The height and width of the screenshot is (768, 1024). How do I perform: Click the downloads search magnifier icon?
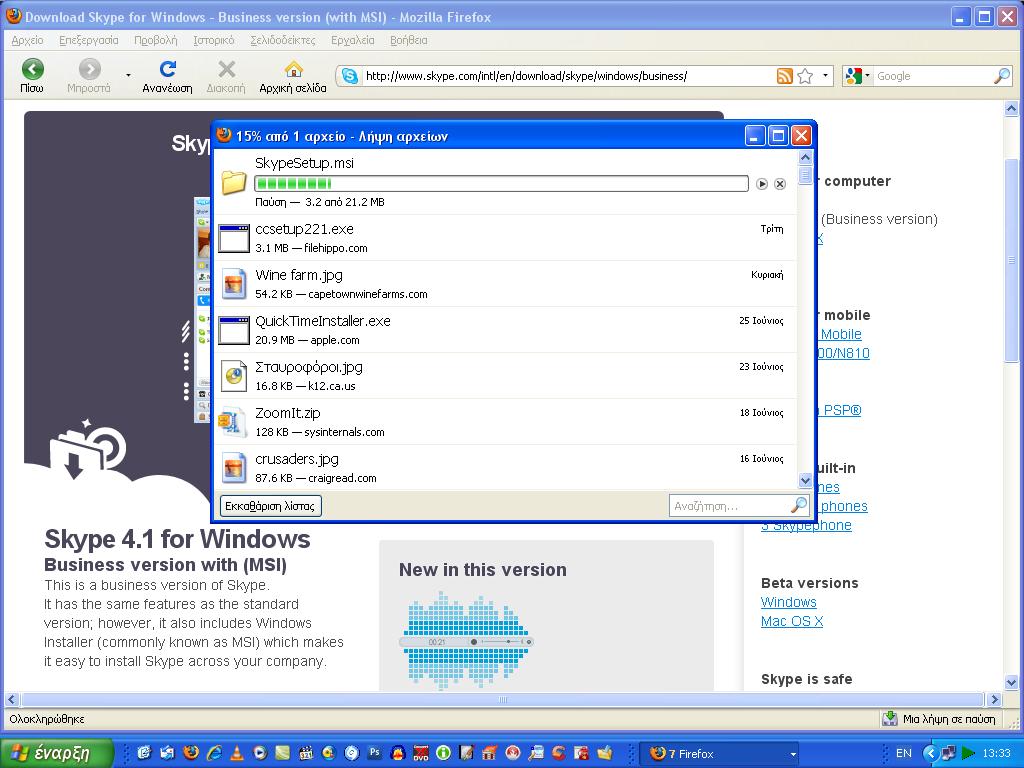click(x=799, y=505)
